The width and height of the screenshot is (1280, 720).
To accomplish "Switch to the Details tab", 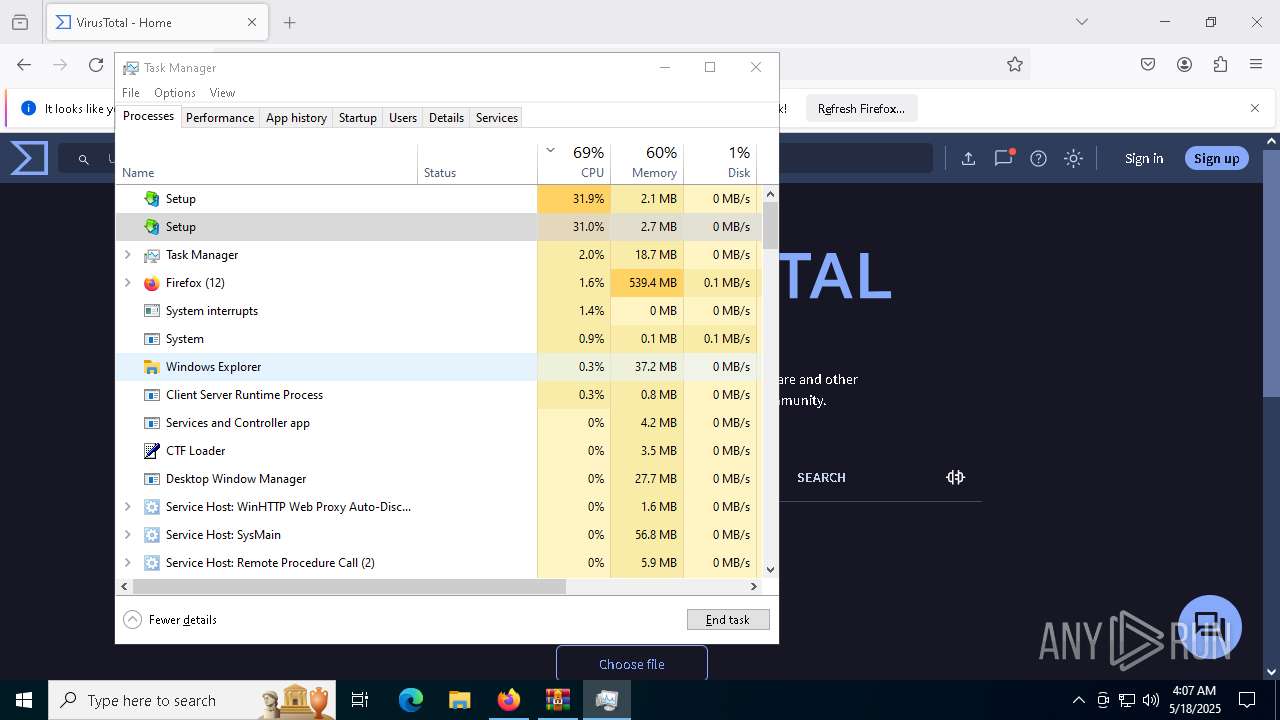I will [x=446, y=118].
